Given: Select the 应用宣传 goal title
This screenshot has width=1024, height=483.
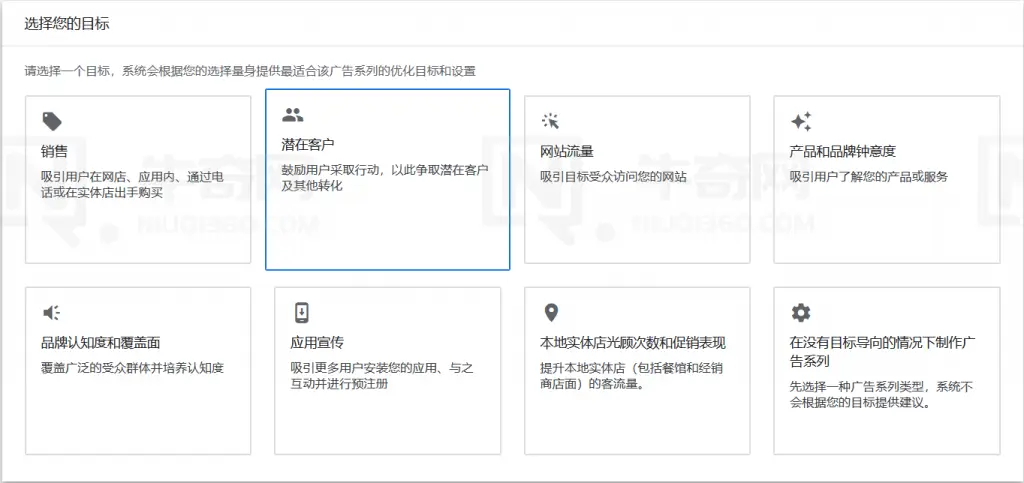Looking at the screenshot, I should pyautogui.click(x=317, y=343).
